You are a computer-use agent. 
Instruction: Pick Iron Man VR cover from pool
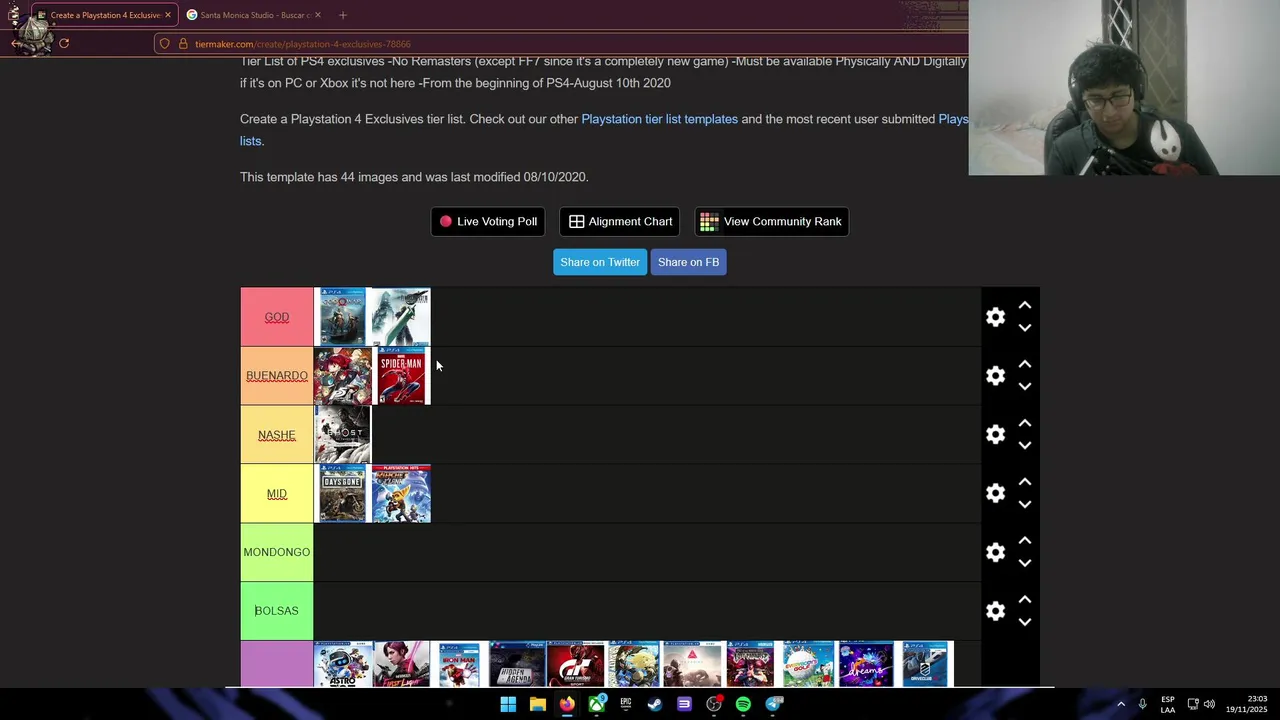click(x=459, y=664)
